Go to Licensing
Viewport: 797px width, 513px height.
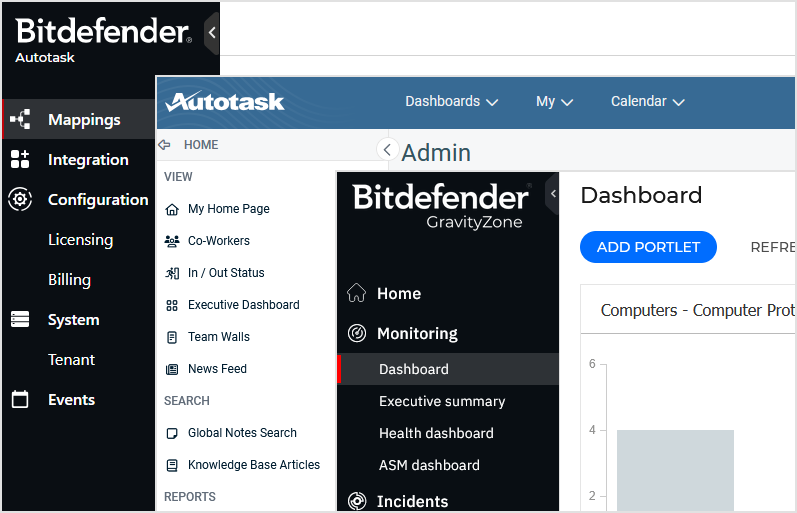tap(81, 239)
